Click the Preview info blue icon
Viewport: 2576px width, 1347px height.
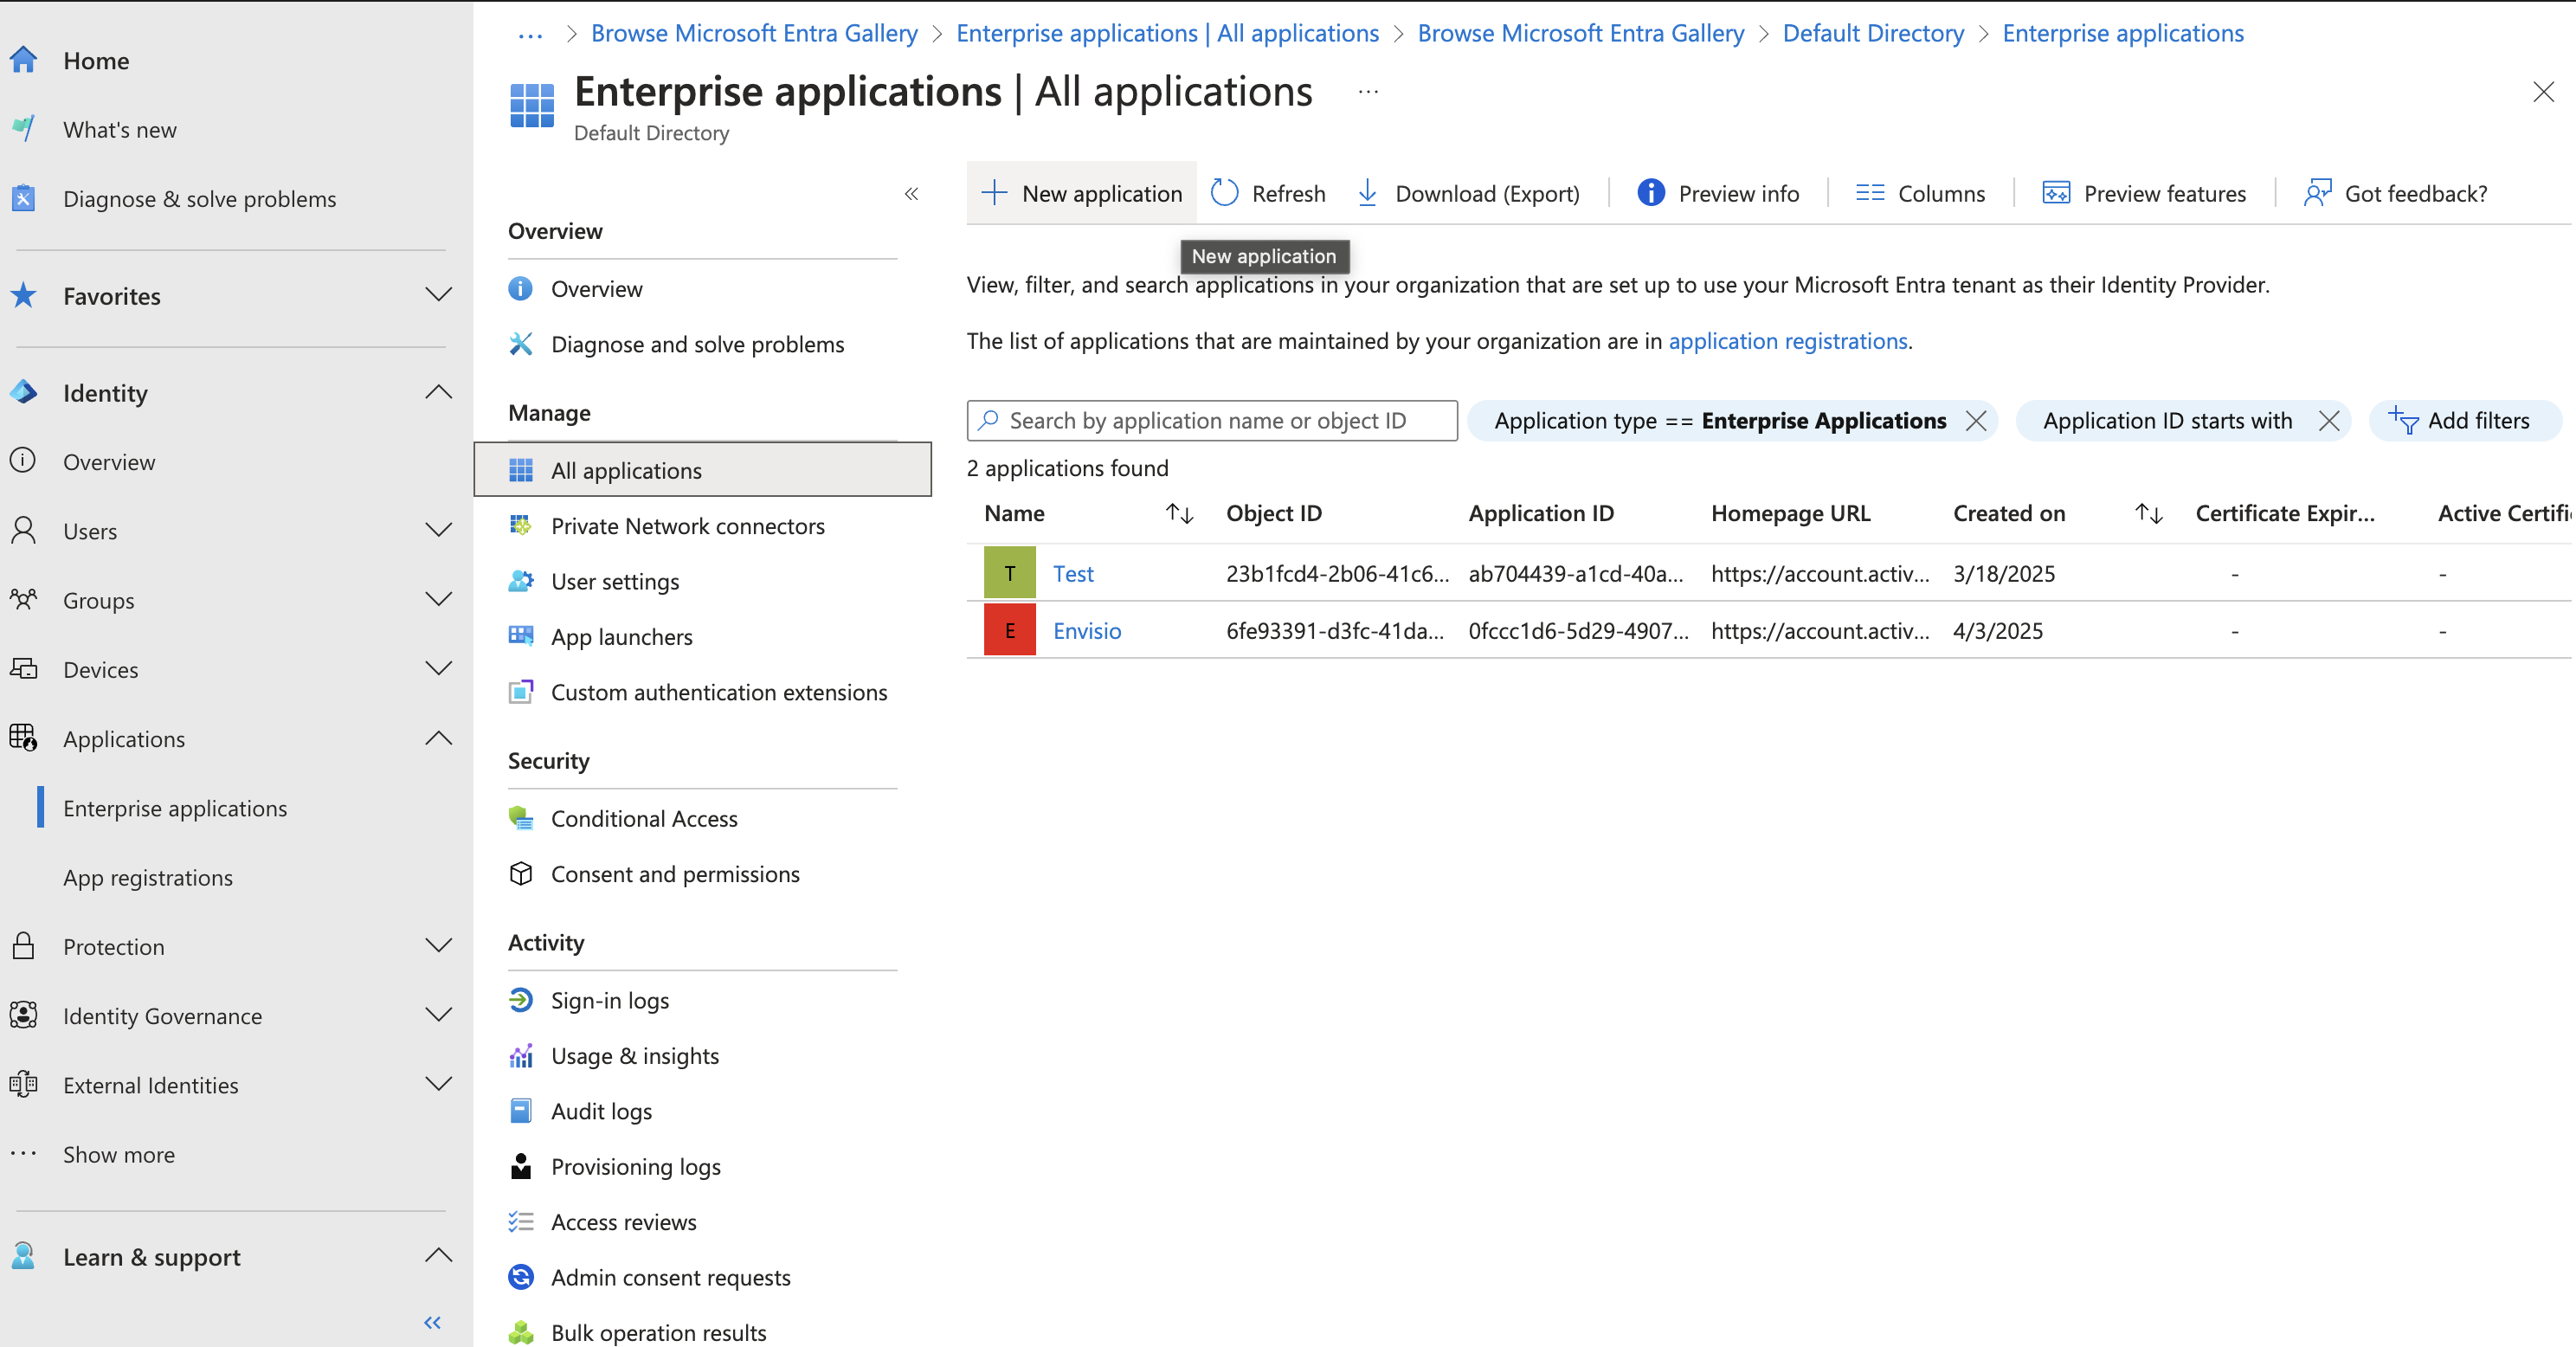pos(1651,192)
